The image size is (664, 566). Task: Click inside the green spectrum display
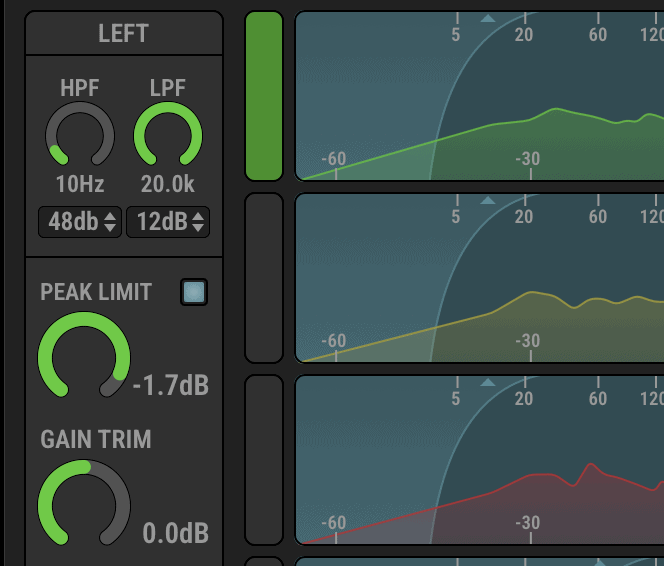point(480,110)
